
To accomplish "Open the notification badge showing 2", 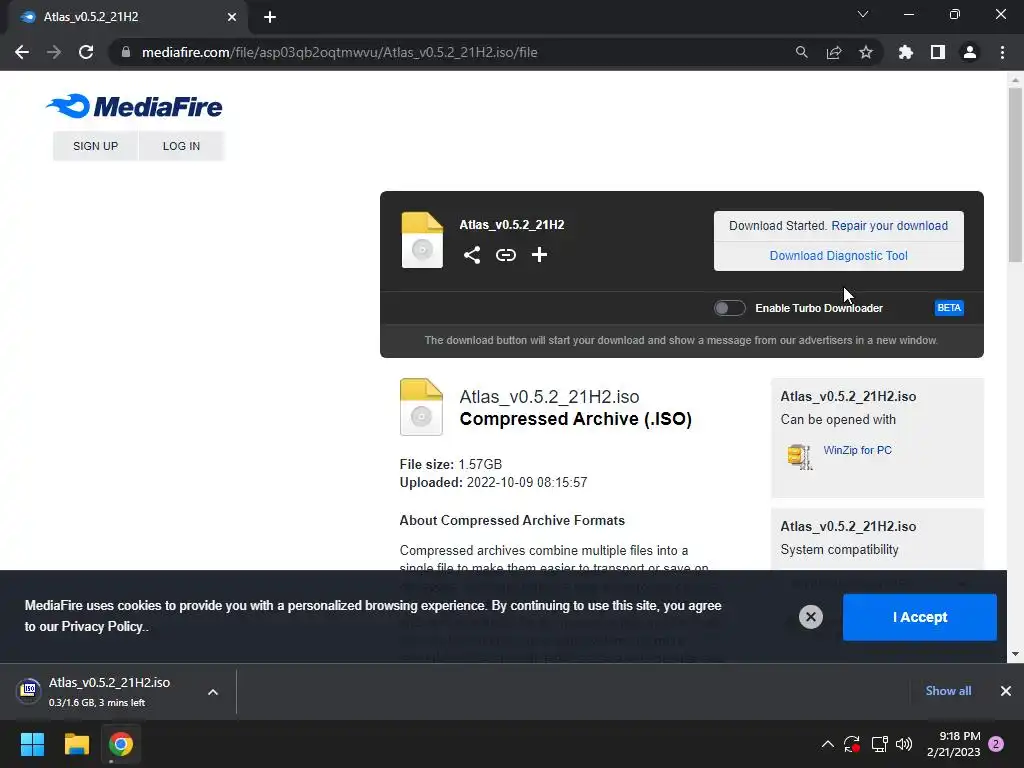I will pyautogui.click(x=996, y=744).
